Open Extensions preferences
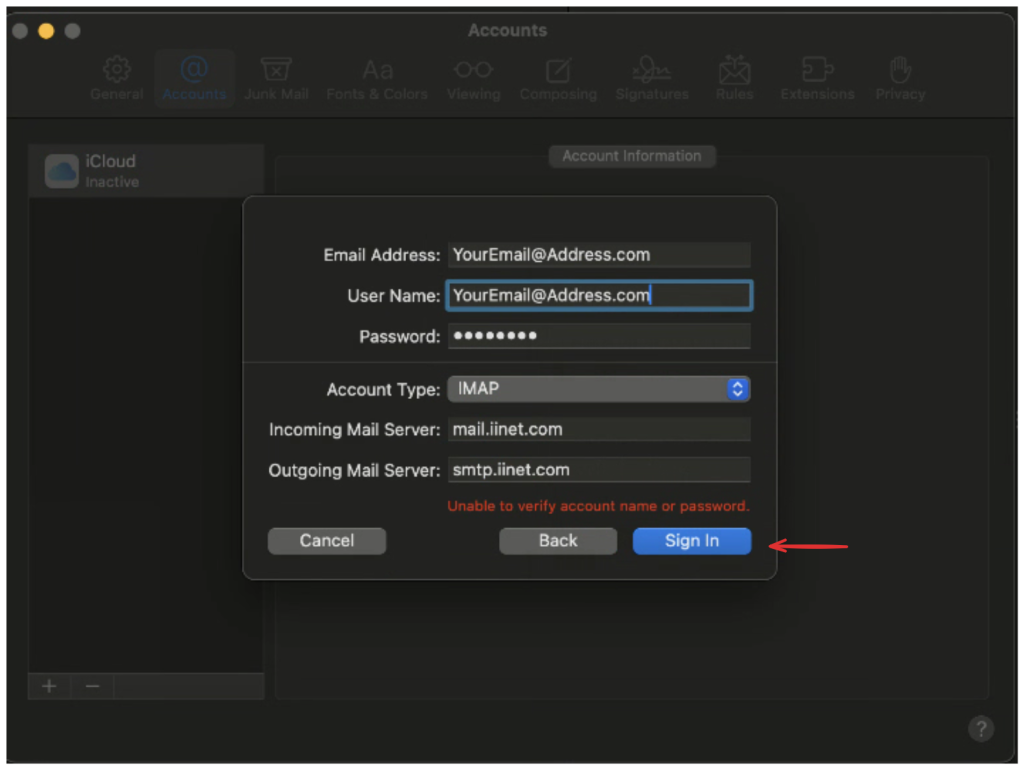1024x770 pixels. 817,79
